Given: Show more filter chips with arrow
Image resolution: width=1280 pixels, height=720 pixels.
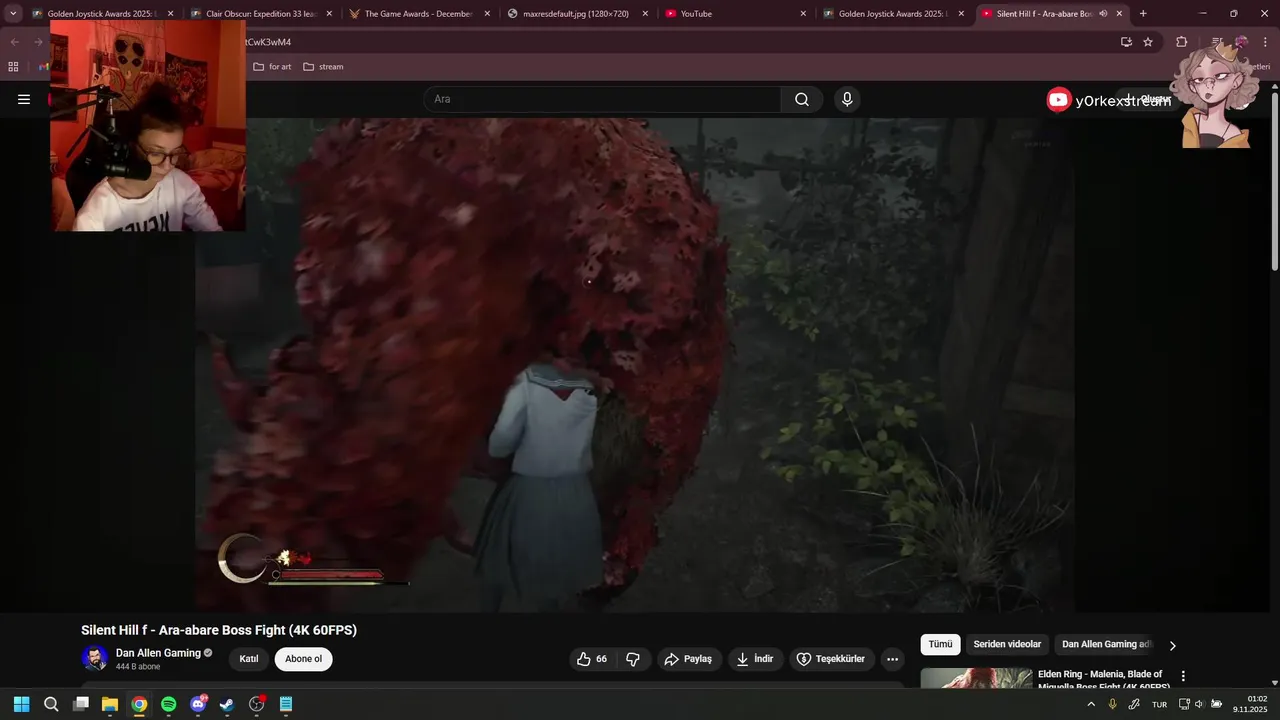Looking at the screenshot, I should coord(1172,645).
